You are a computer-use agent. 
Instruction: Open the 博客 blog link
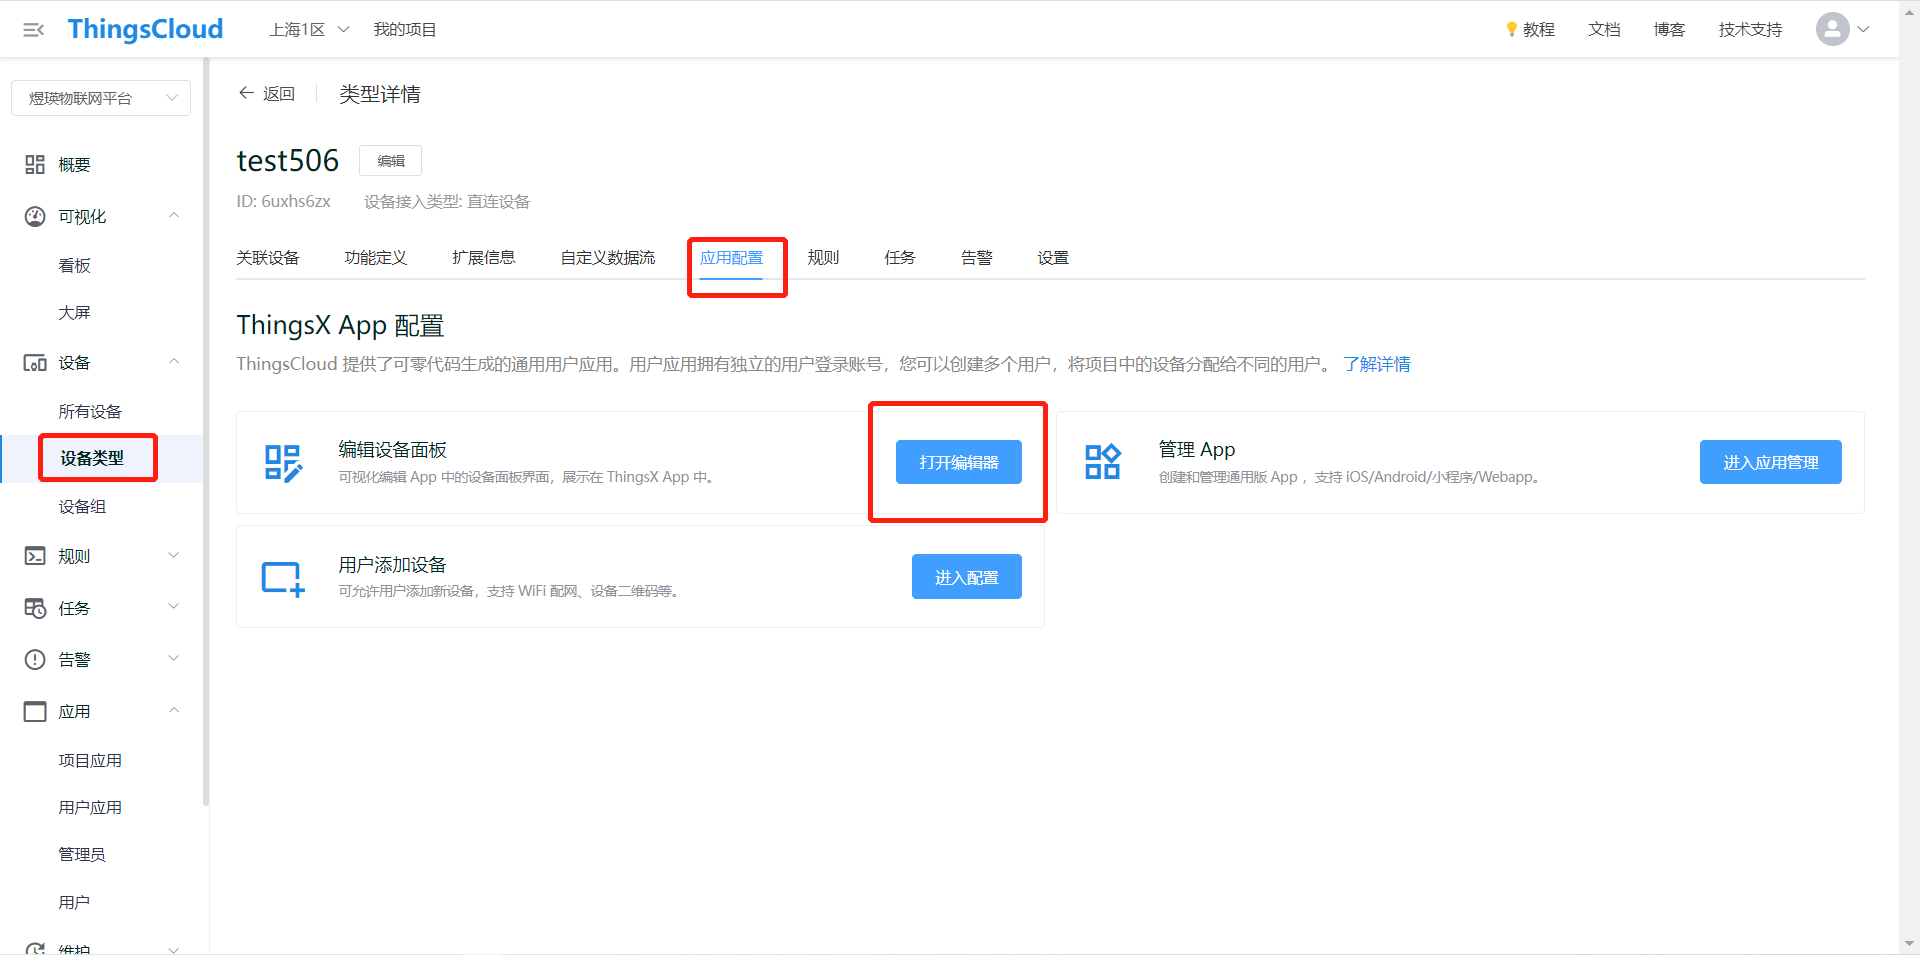tap(1669, 30)
